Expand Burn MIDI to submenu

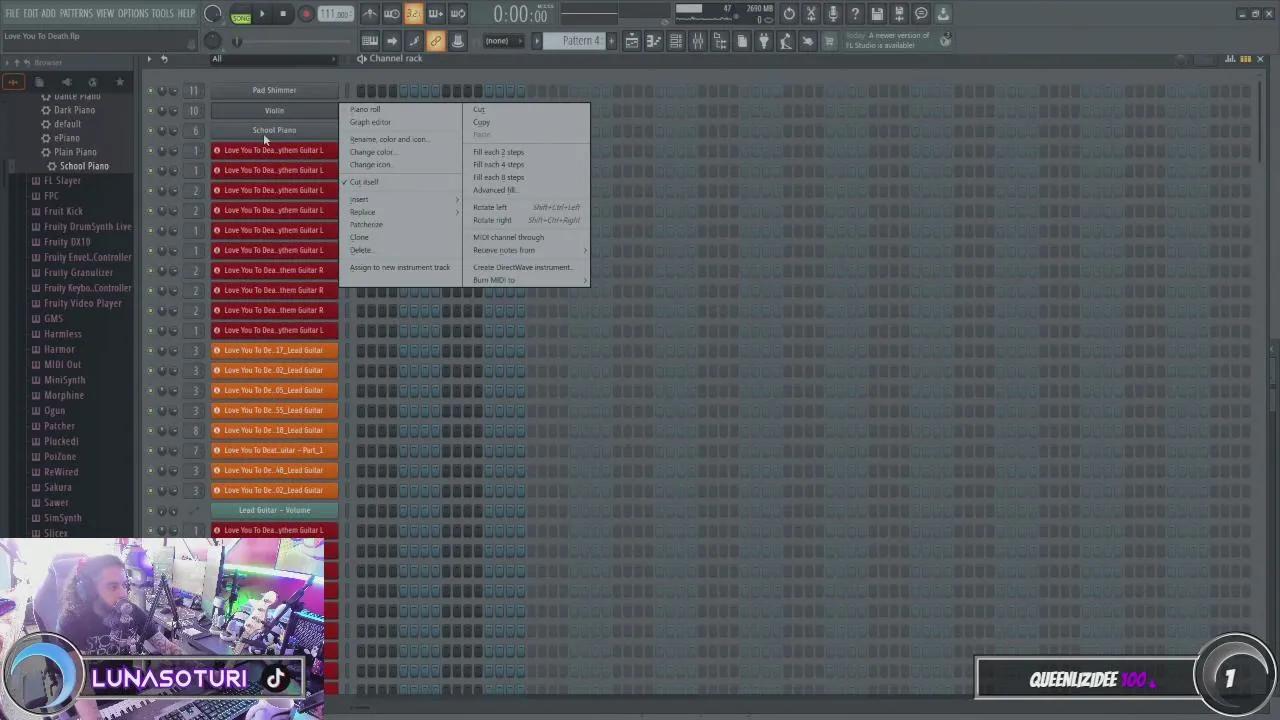click(x=527, y=280)
